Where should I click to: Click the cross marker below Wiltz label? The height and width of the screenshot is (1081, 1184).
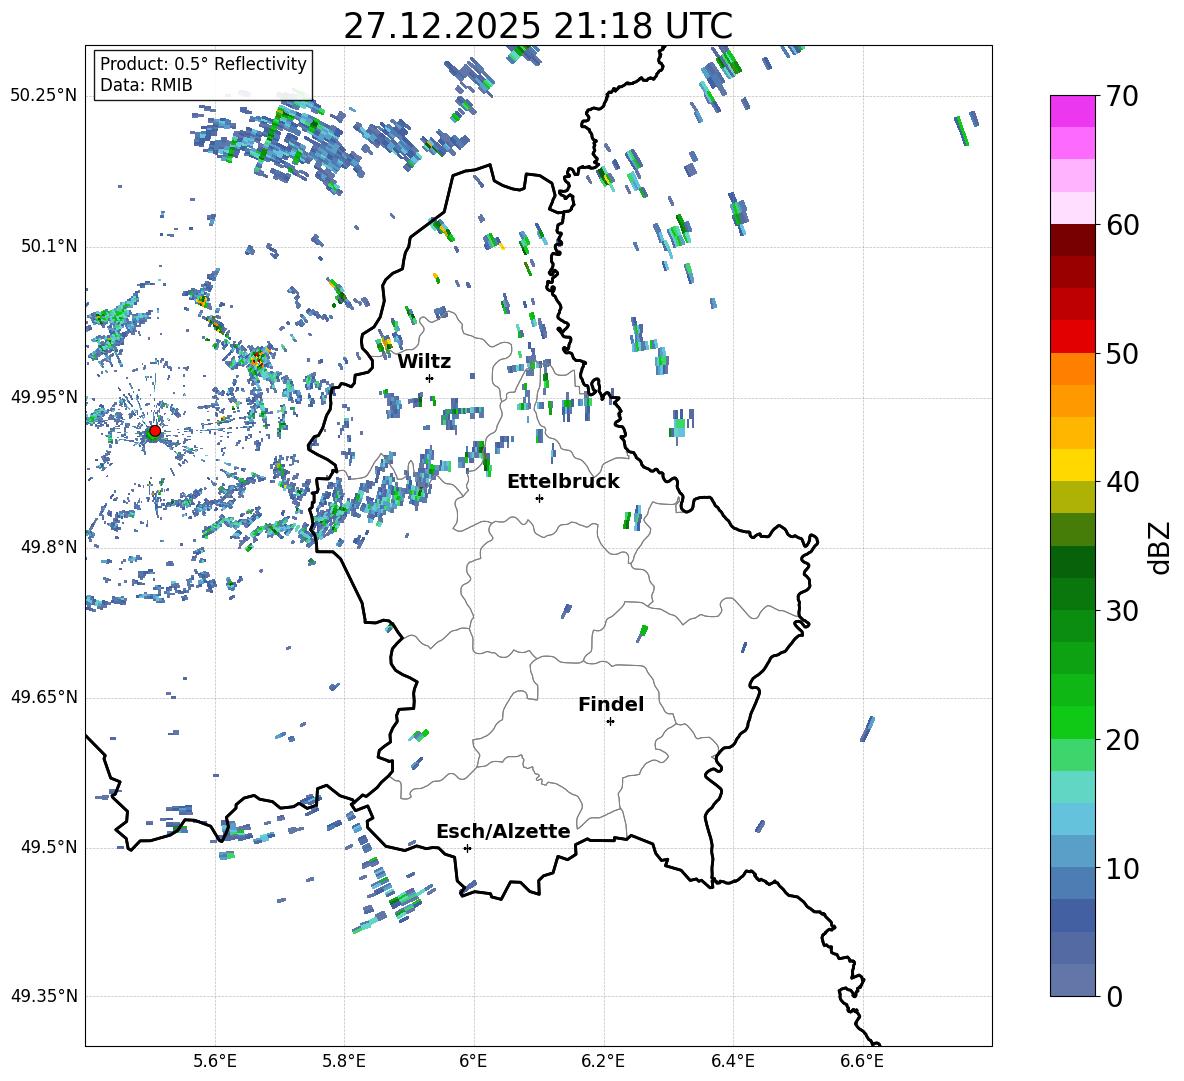(429, 378)
